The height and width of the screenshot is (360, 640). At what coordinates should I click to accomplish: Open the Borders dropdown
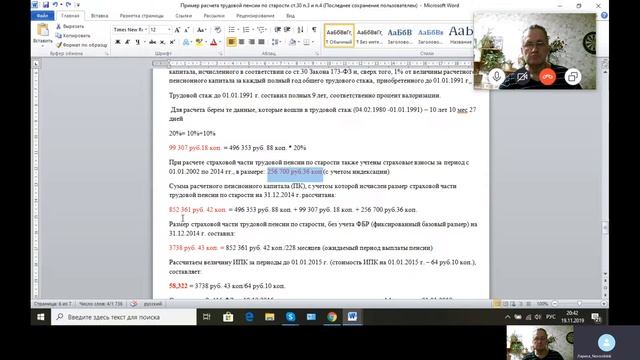point(307,42)
